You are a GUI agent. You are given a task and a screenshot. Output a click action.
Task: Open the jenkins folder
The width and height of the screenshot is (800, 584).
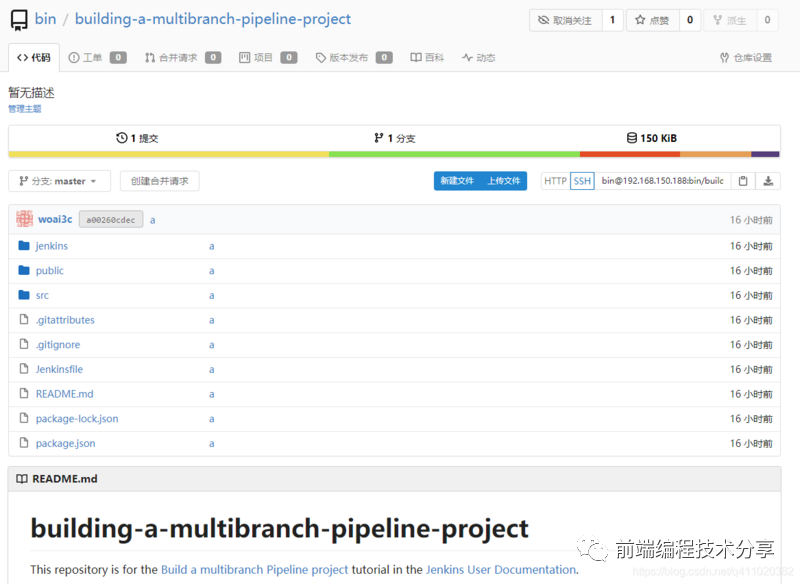(52, 246)
